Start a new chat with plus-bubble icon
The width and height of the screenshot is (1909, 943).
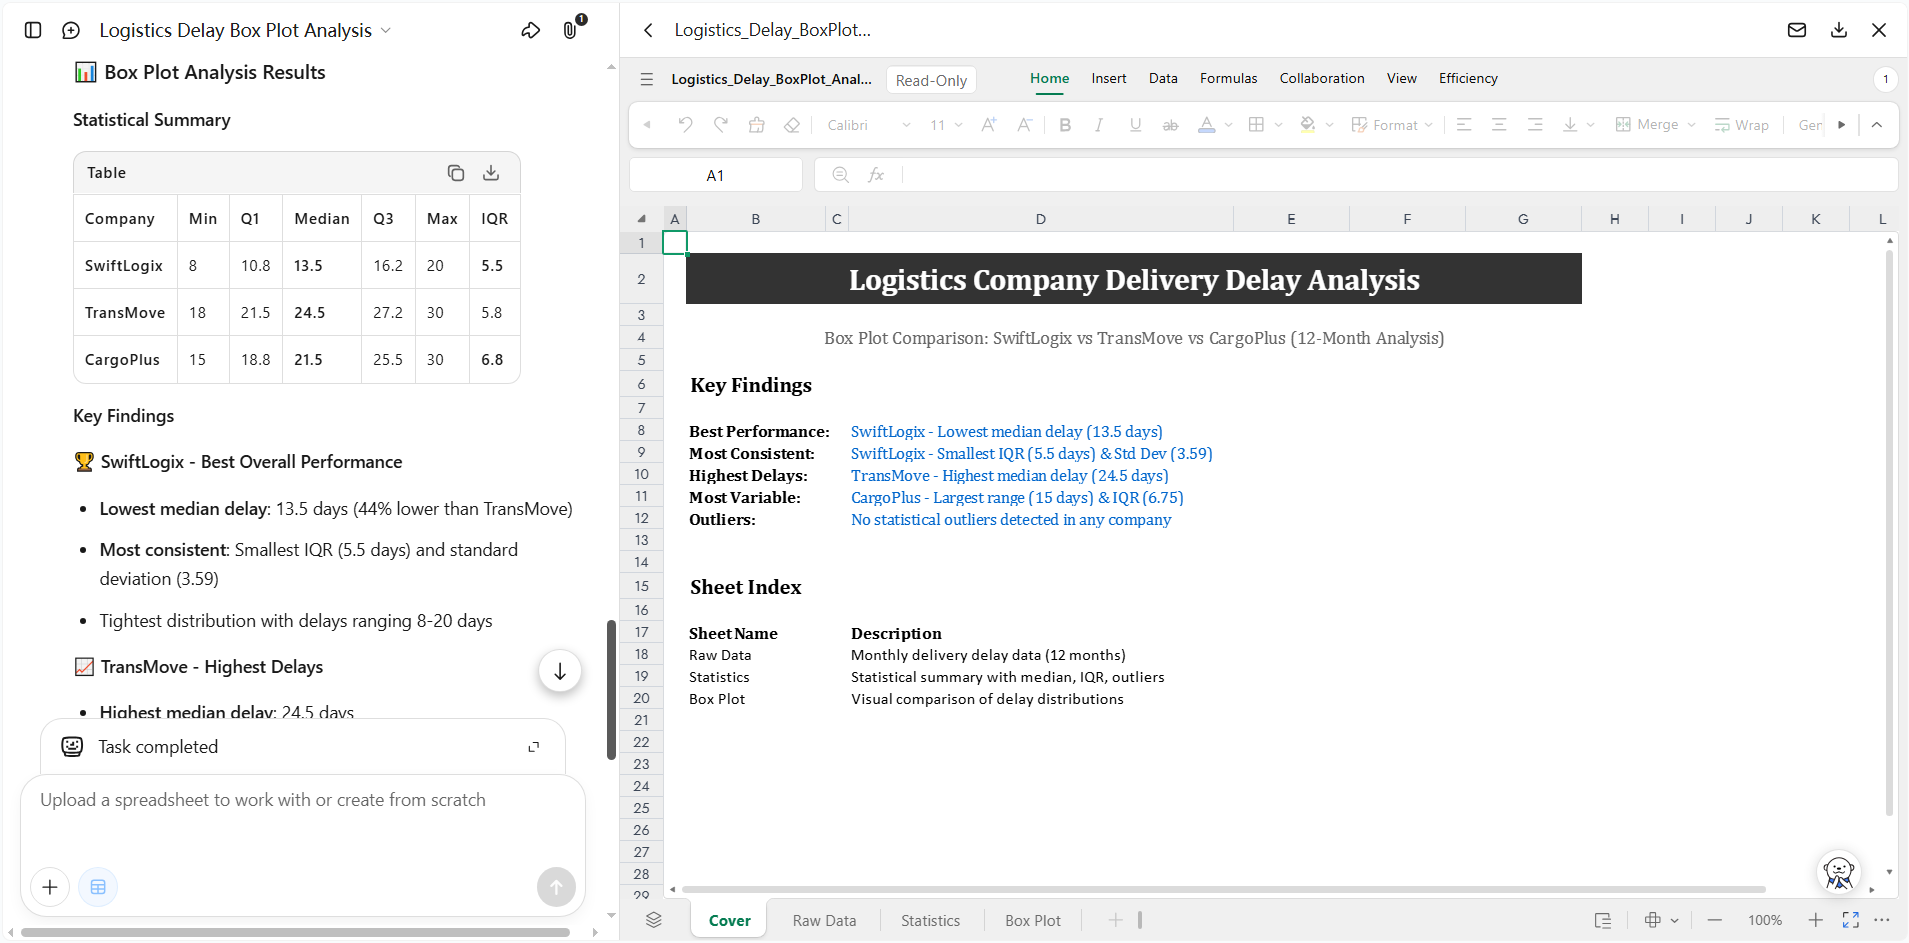[x=71, y=30]
